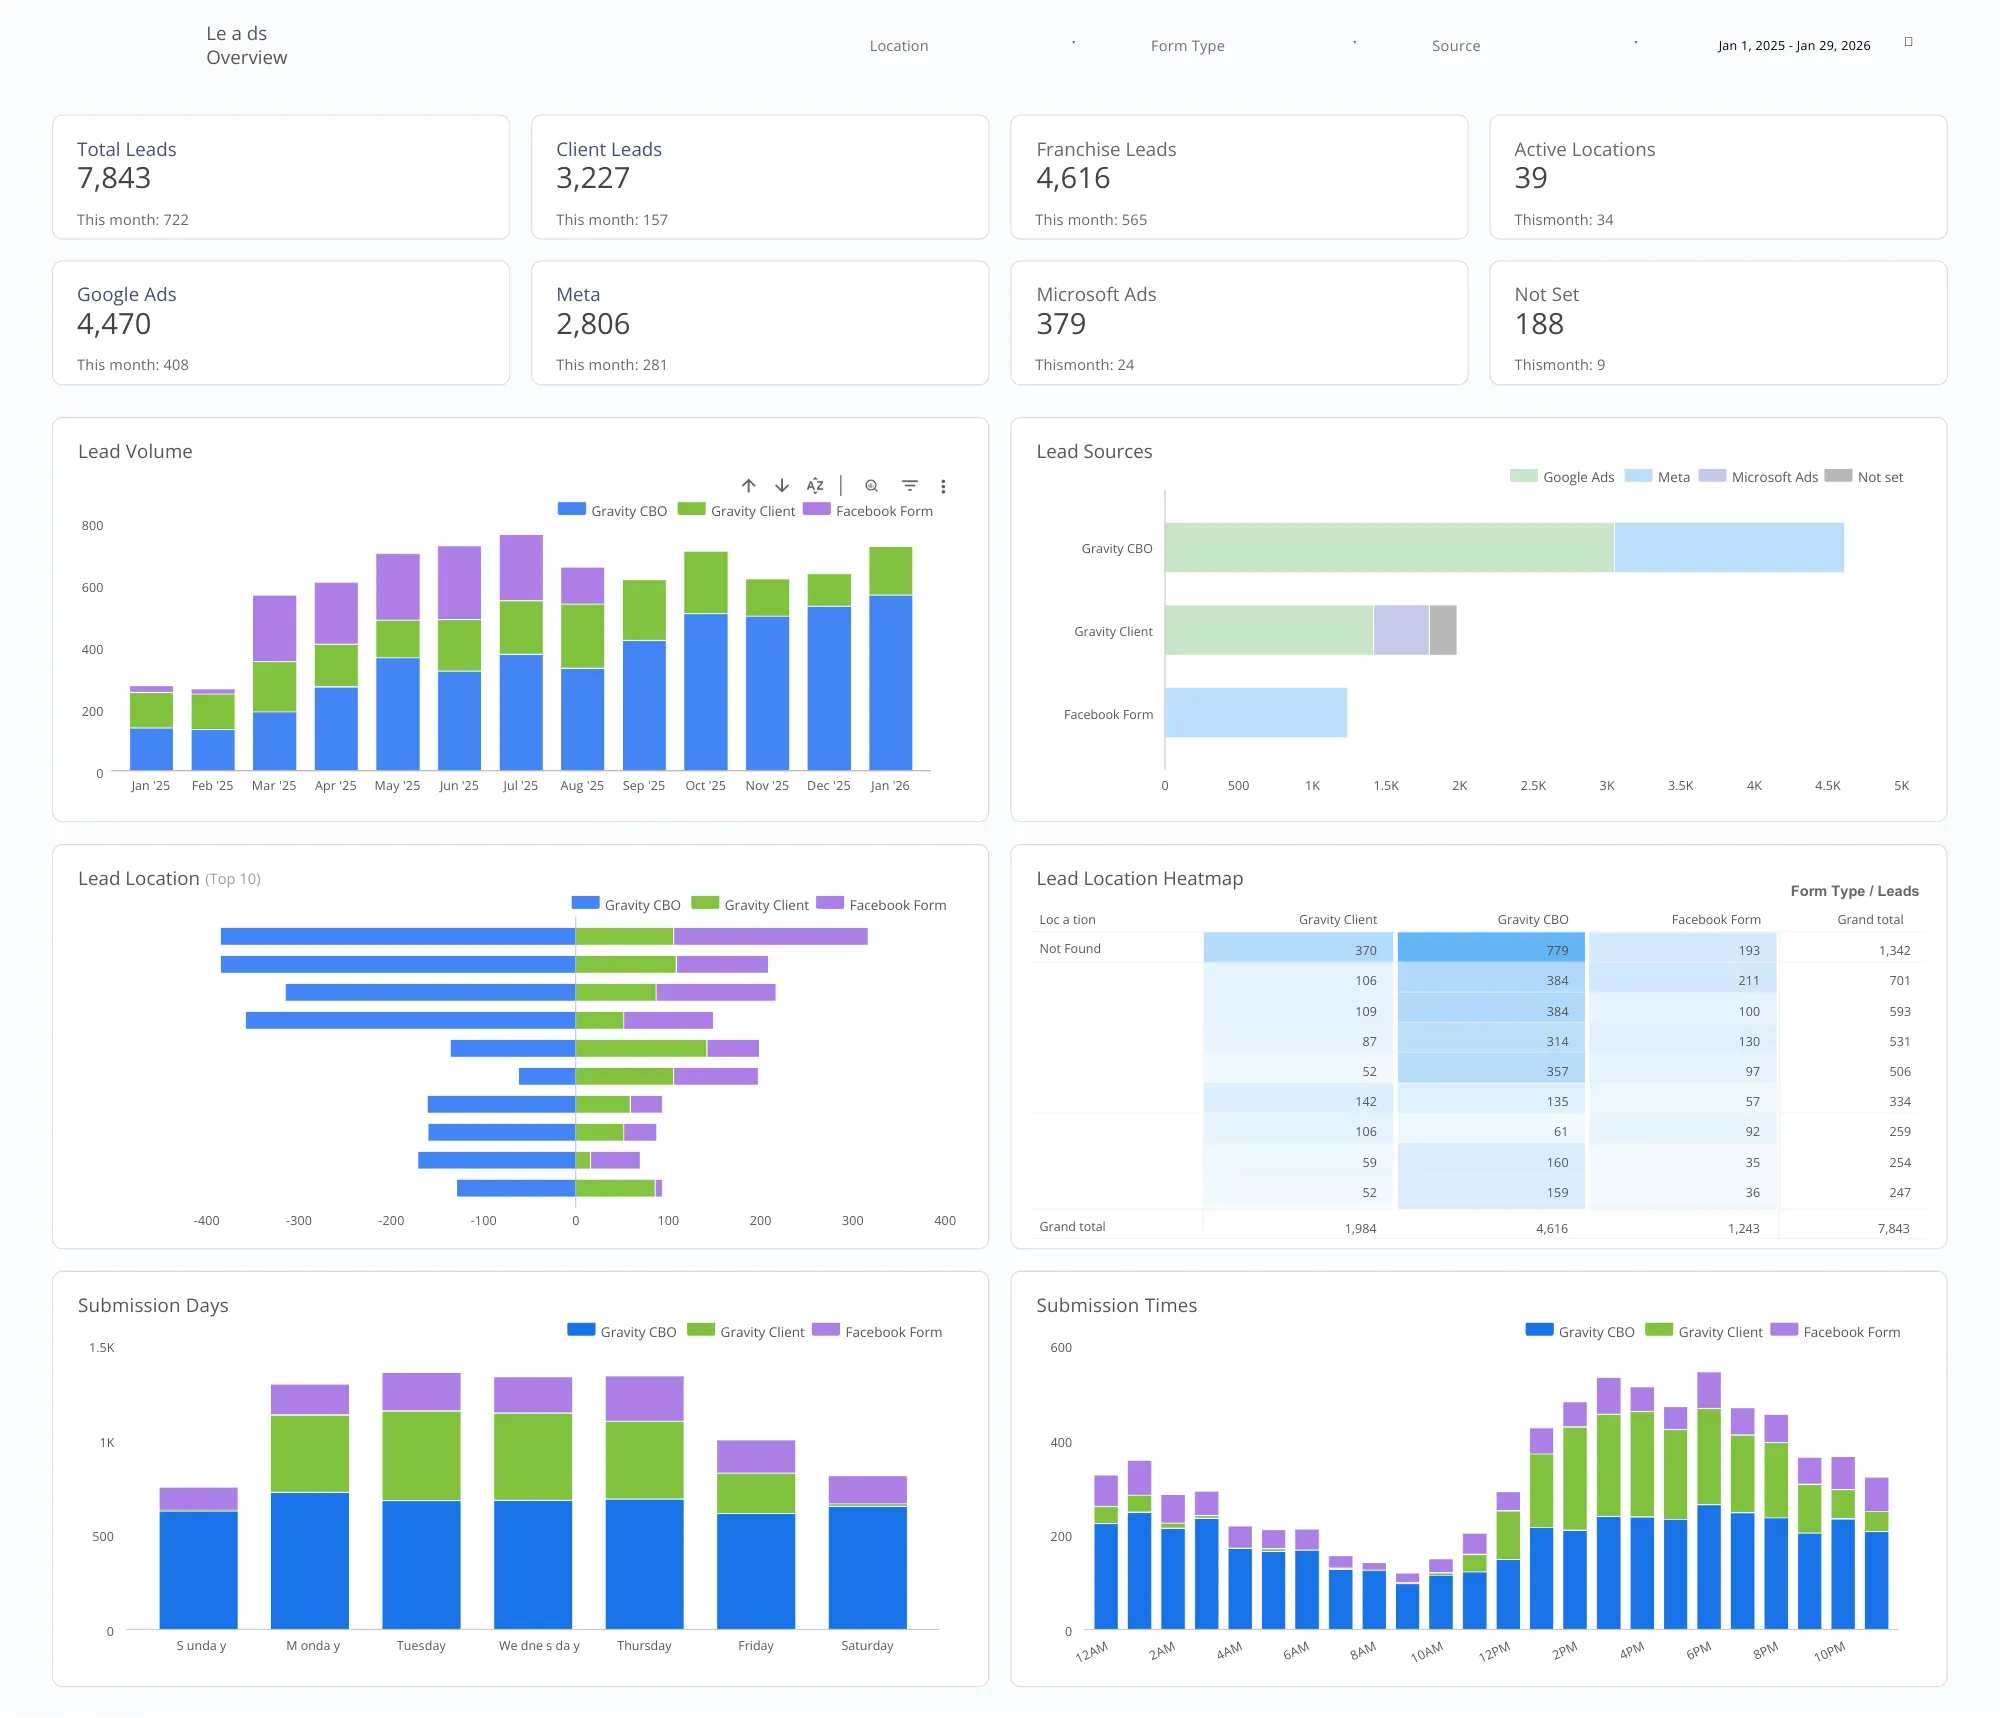
Task: Click the Not set segment of Gravity Client bar
Action: coord(1442,630)
